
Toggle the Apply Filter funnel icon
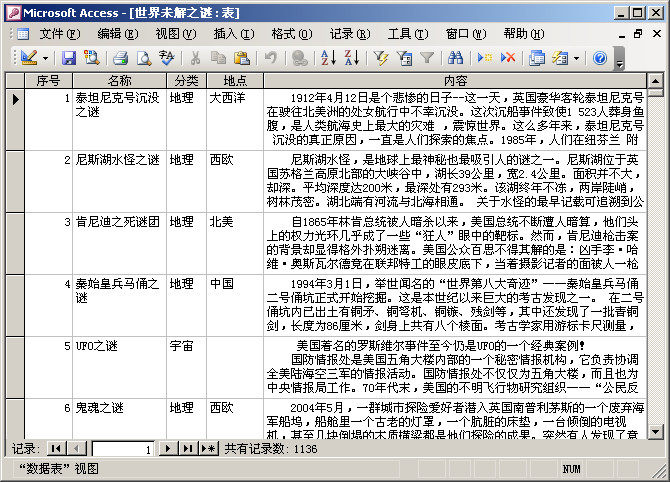coord(427,58)
